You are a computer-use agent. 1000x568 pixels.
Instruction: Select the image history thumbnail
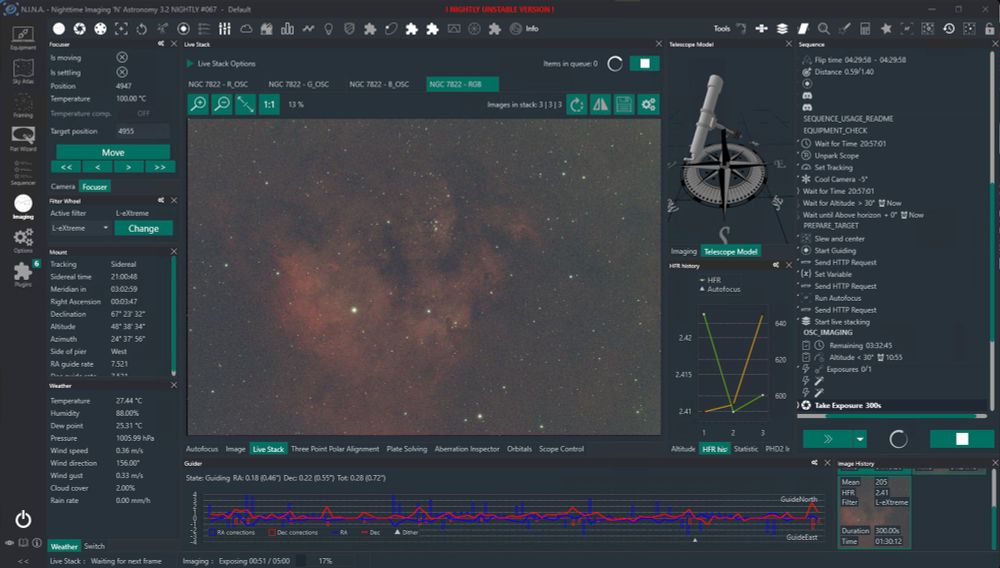[874, 512]
